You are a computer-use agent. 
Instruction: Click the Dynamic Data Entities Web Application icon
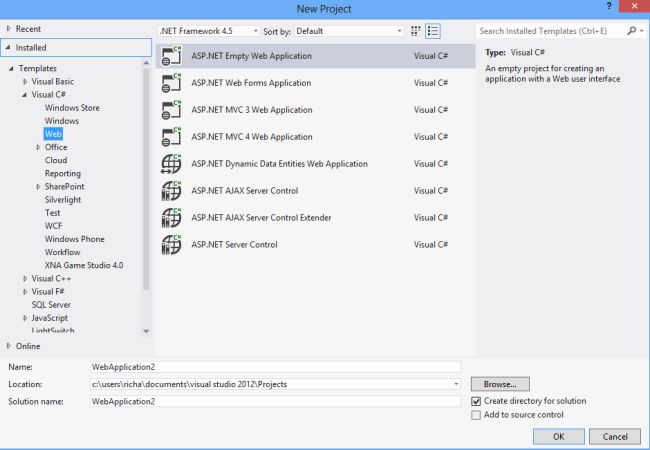pos(171,164)
